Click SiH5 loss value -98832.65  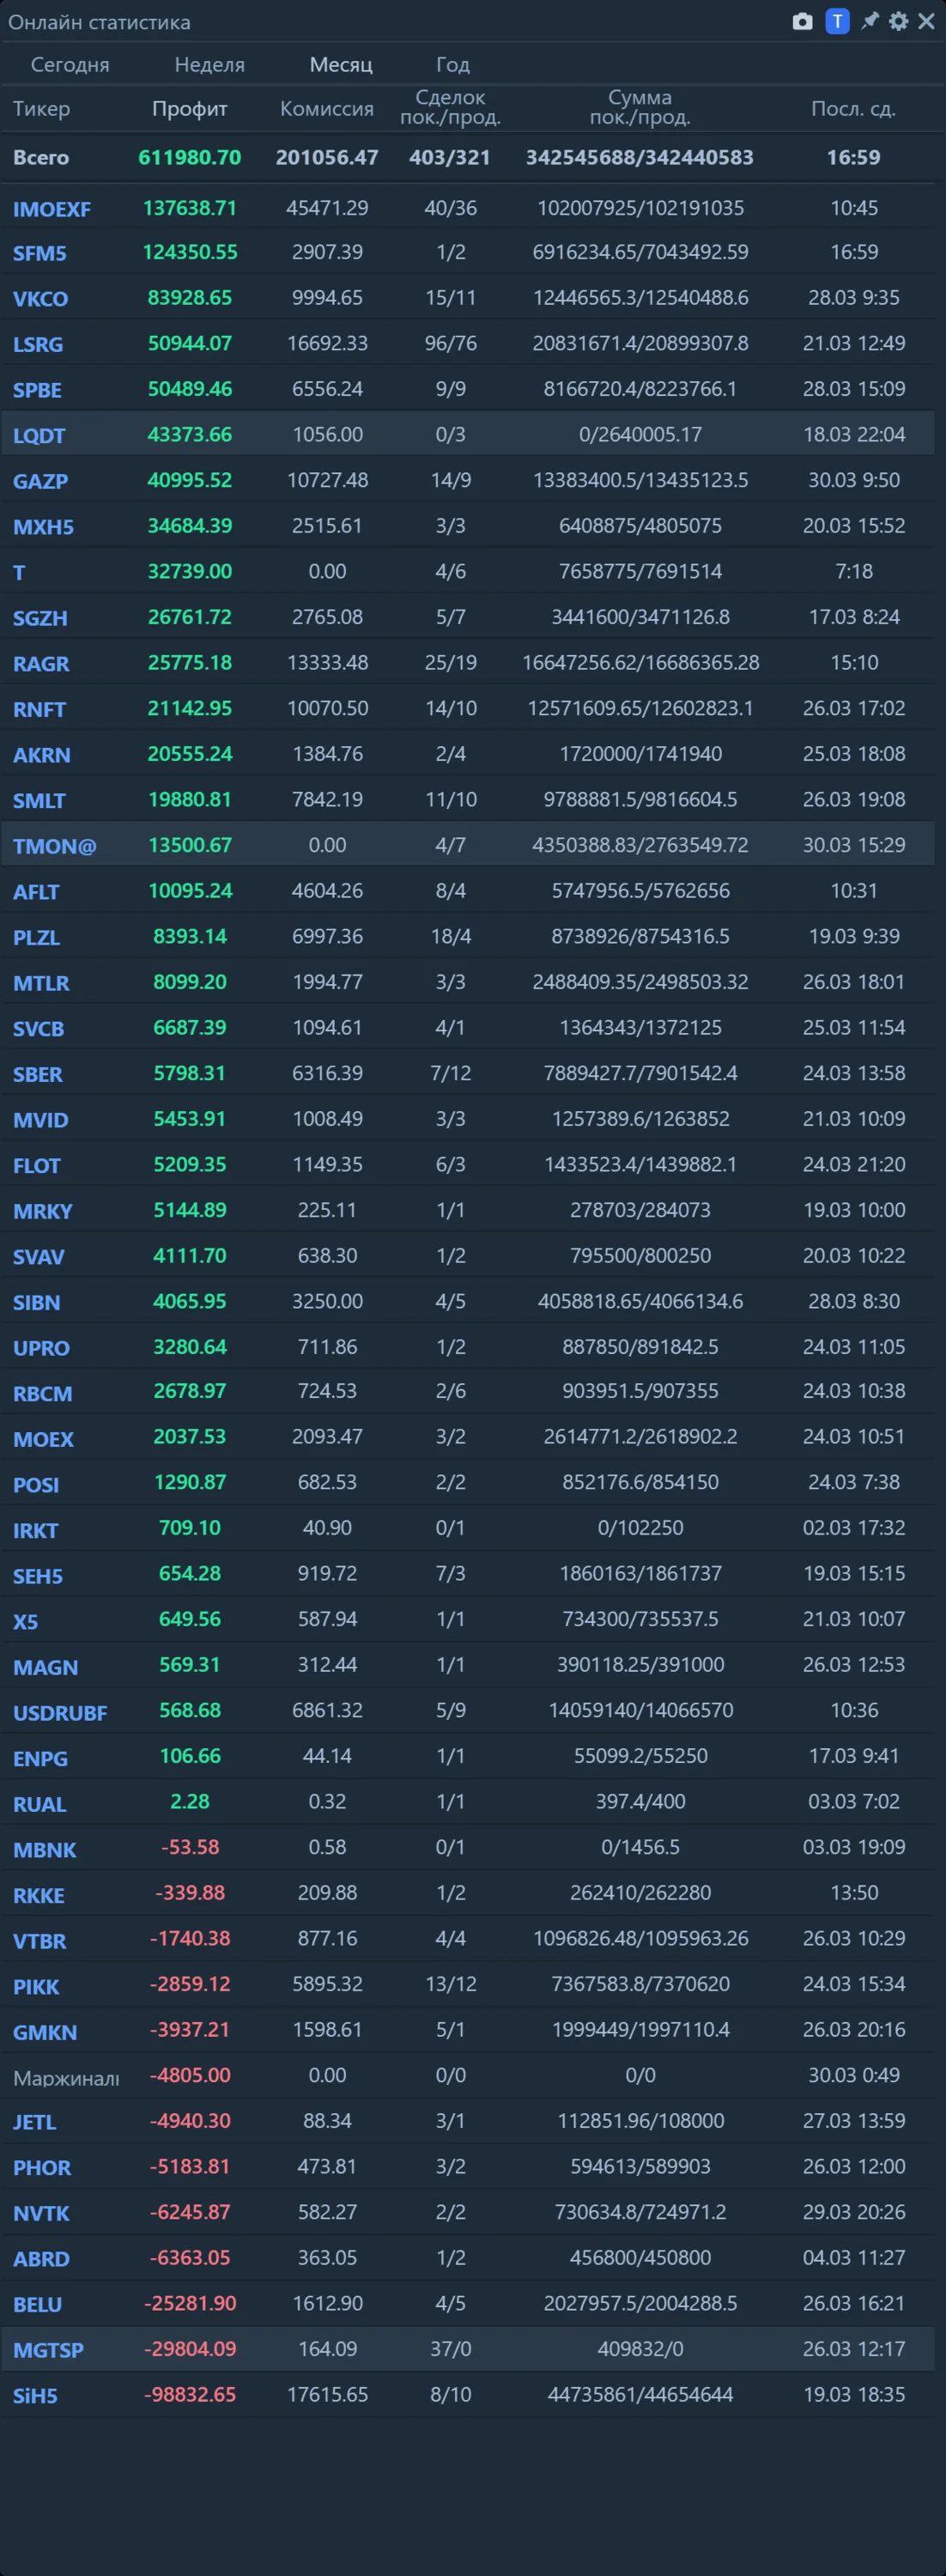pos(190,2394)
